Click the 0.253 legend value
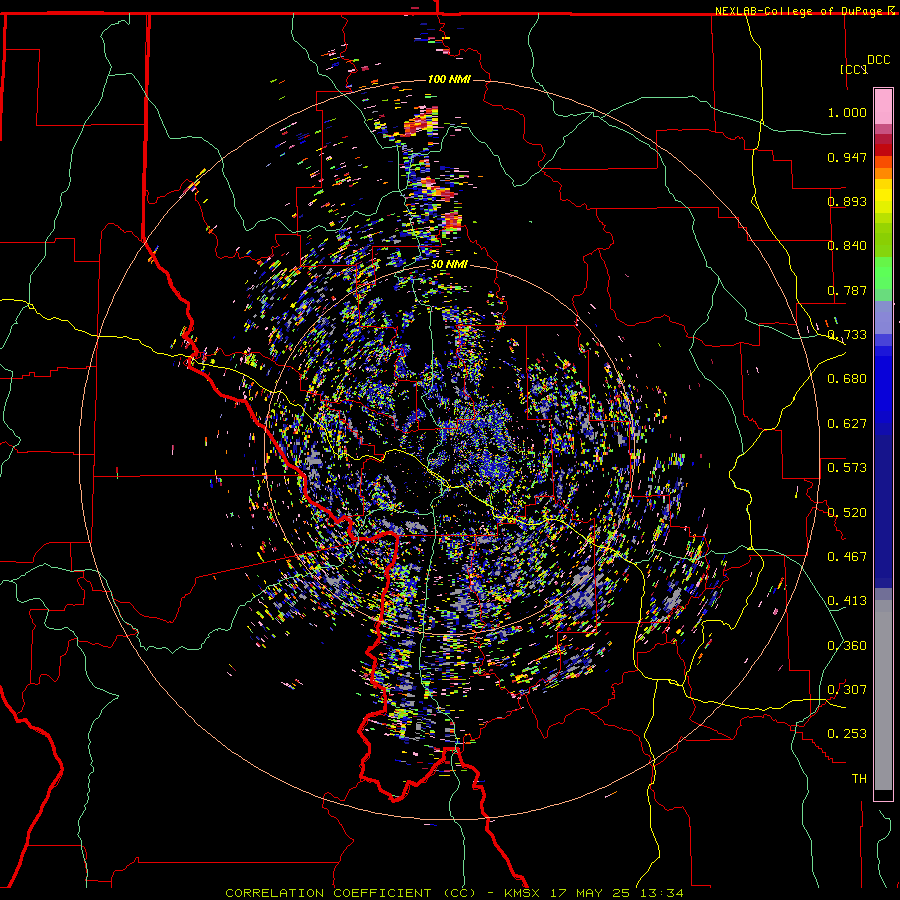The width and height of the screenshot is (900, 900). coord(847,734)
